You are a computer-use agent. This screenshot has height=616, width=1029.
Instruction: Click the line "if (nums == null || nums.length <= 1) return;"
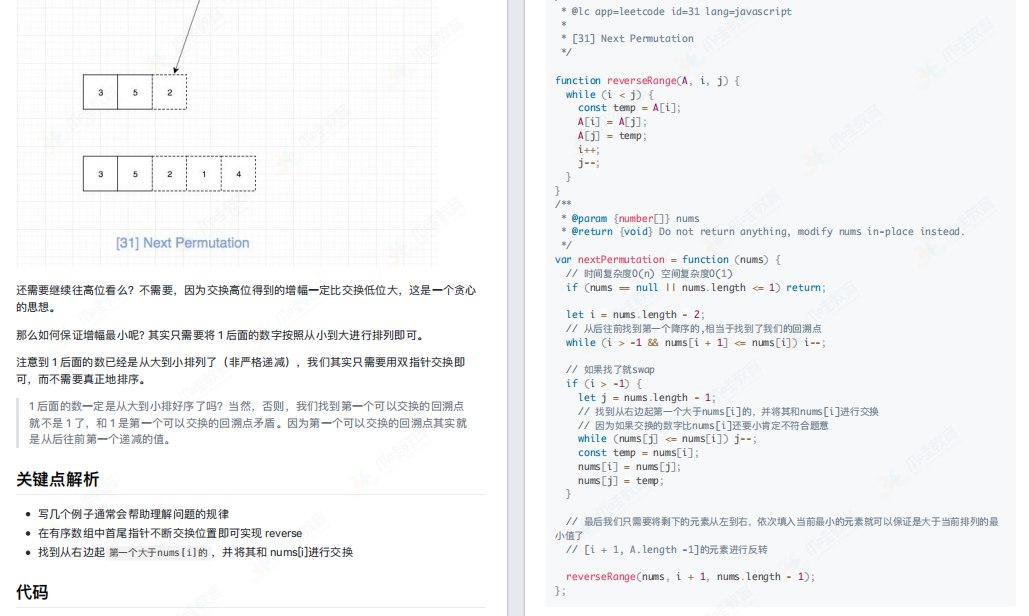pos(696,287)
